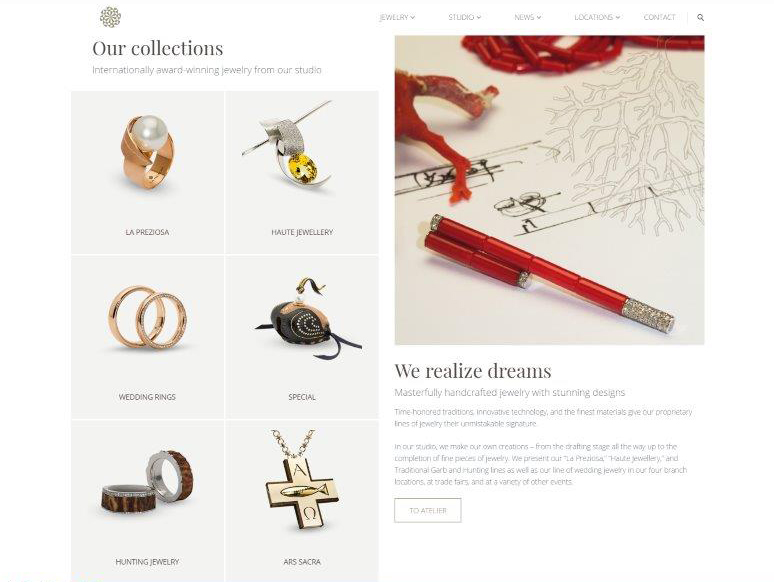Select the Jewelry menu label
This screenshot has width=774, height=582.
pos(394,17)
